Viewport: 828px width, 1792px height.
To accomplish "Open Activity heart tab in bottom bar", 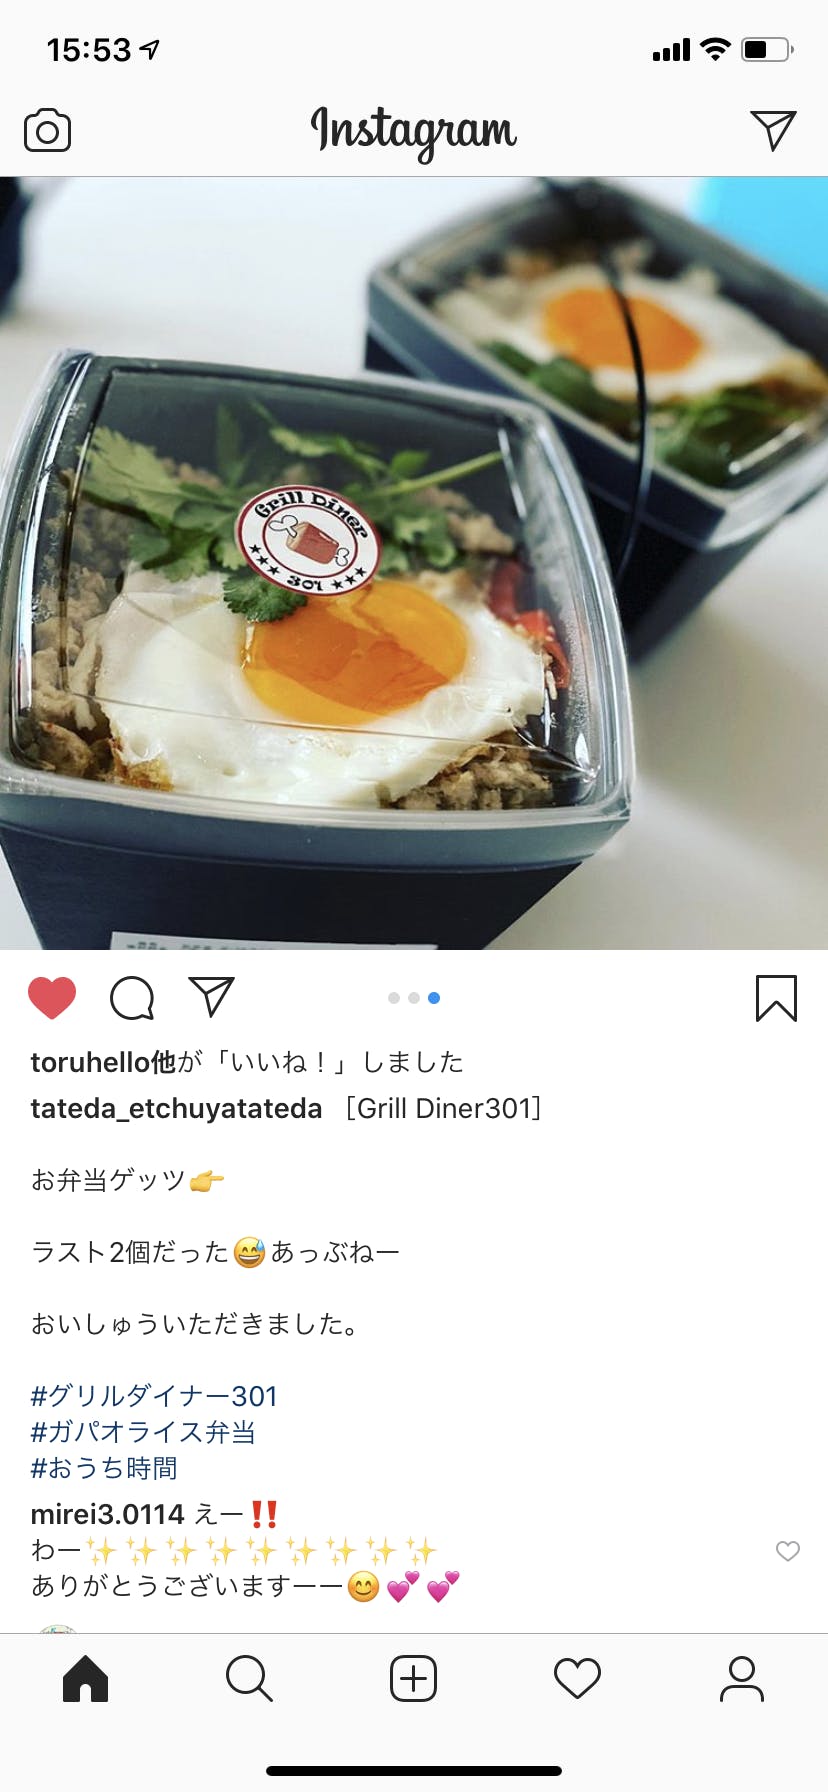I will [578, 1678].
